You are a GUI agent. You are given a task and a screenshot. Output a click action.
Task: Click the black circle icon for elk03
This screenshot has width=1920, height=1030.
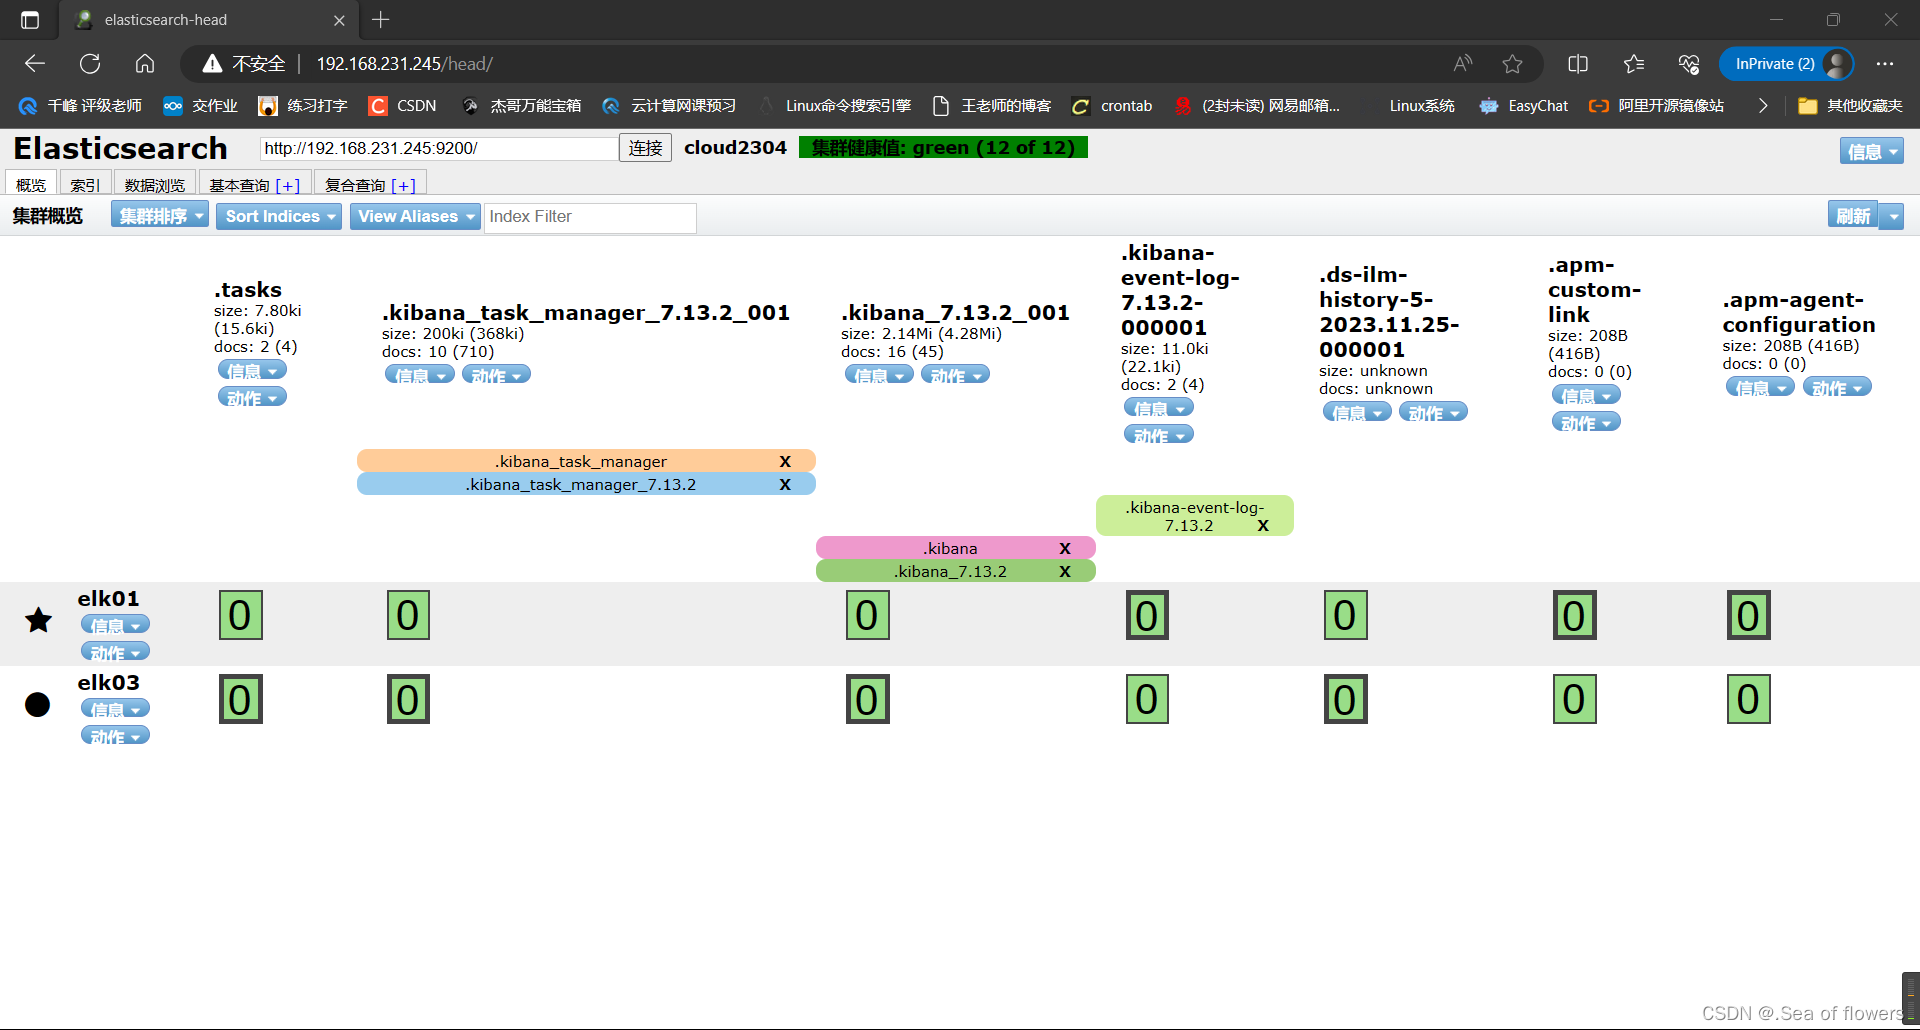coord(37,704)
